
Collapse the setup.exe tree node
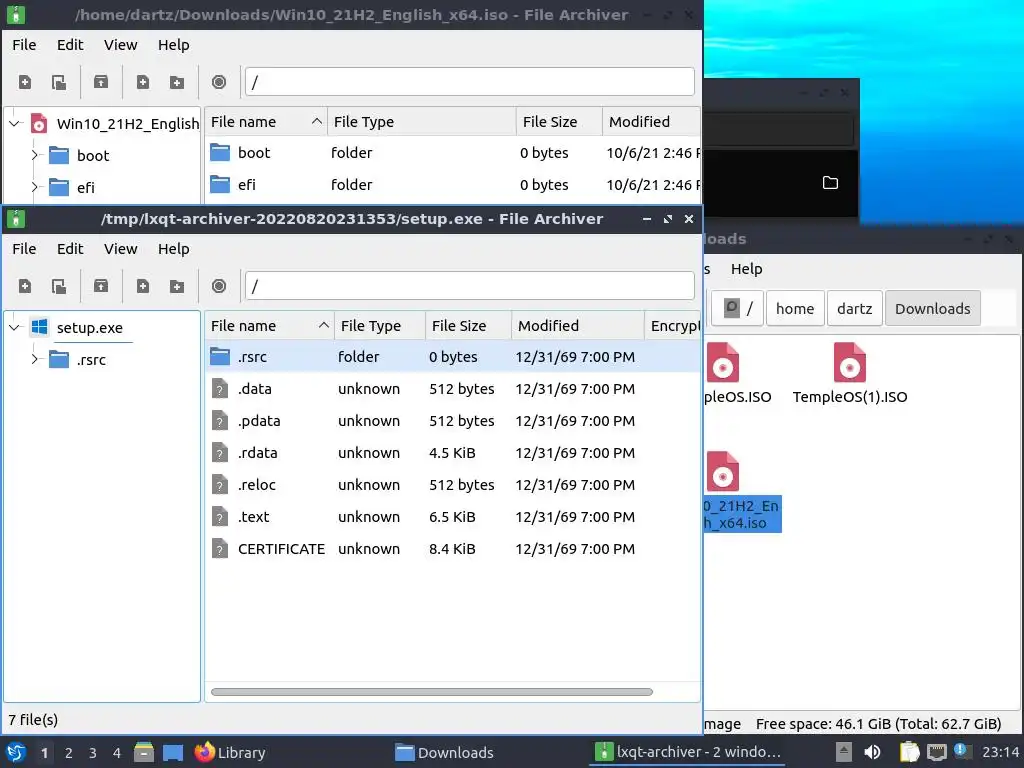click(x=14, y=327)
